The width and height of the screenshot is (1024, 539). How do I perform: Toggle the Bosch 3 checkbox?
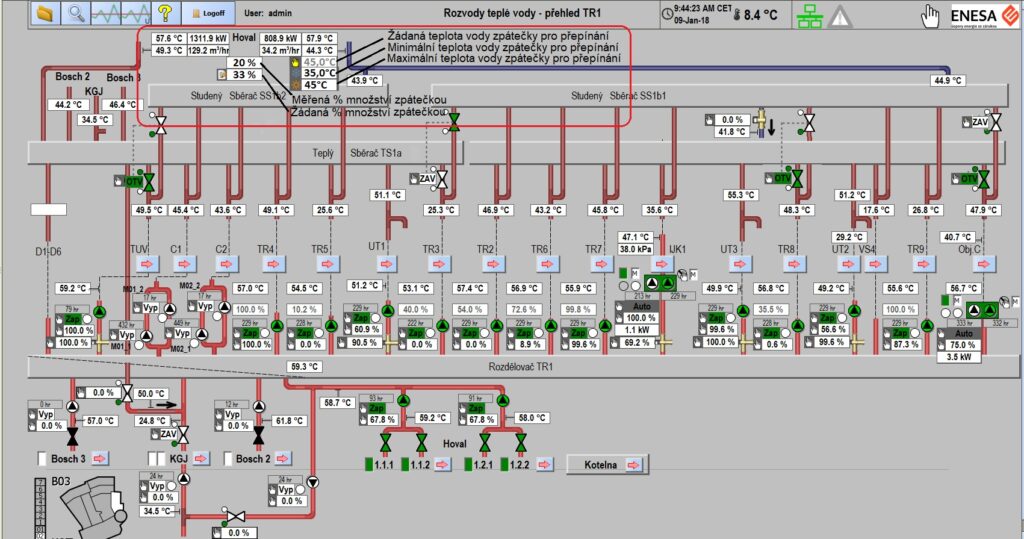point(42,459)
